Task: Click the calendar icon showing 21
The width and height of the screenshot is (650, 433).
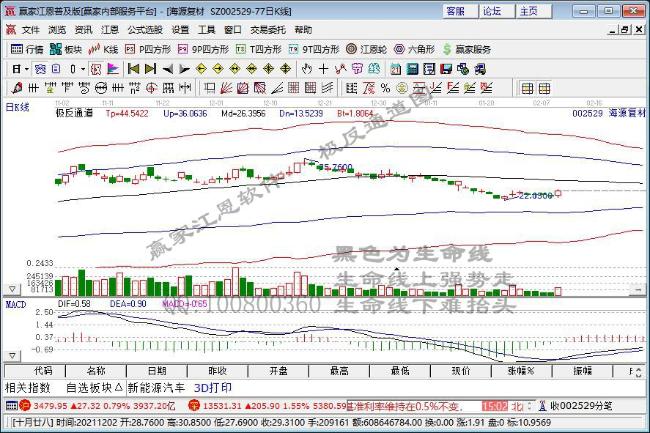Action: [395, 69]
